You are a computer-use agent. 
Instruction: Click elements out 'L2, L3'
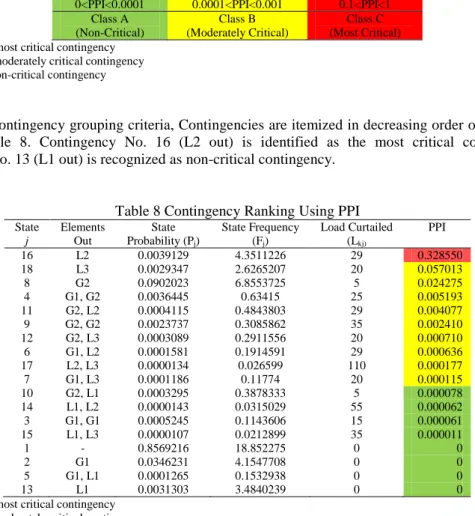coord(82,366)
